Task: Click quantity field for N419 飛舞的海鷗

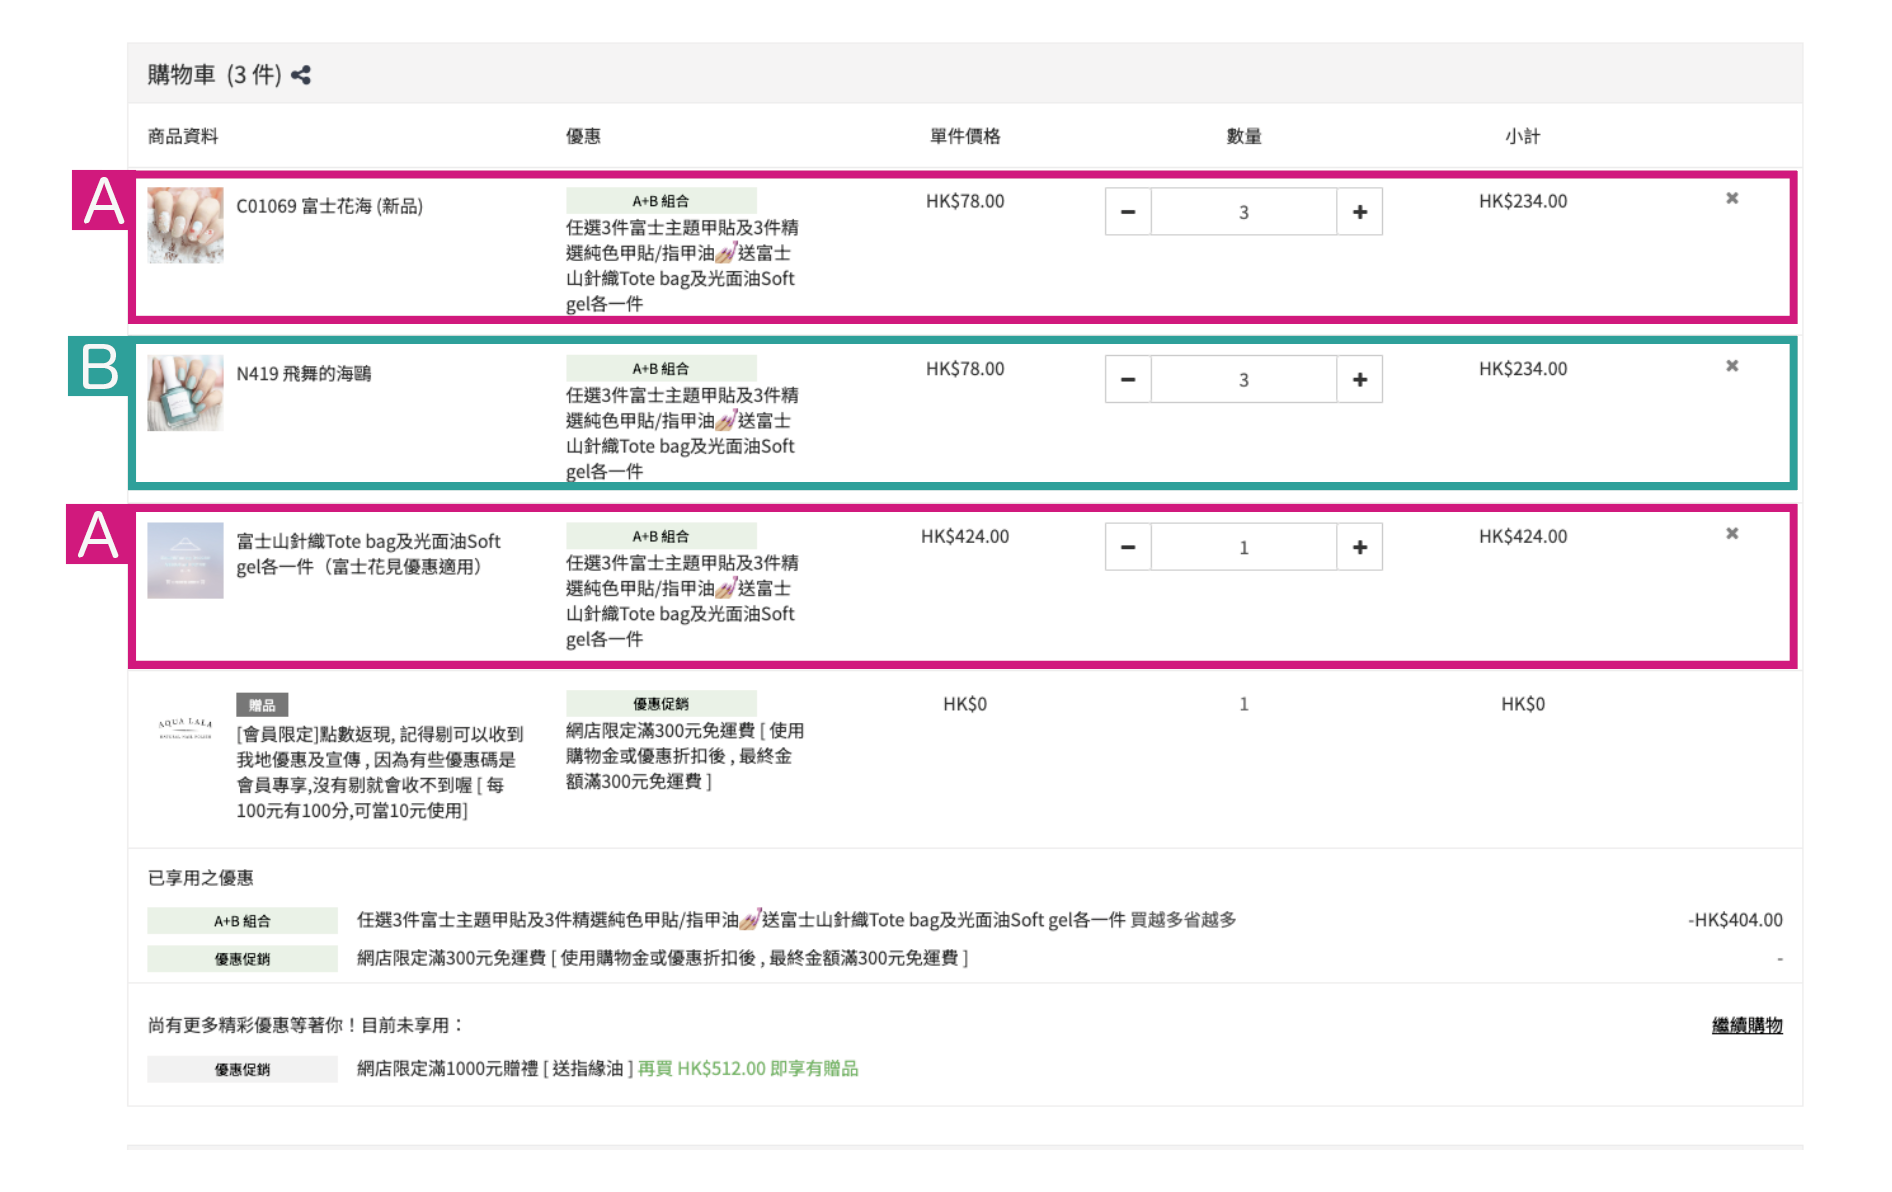Action: click(x=1243, y=380)
